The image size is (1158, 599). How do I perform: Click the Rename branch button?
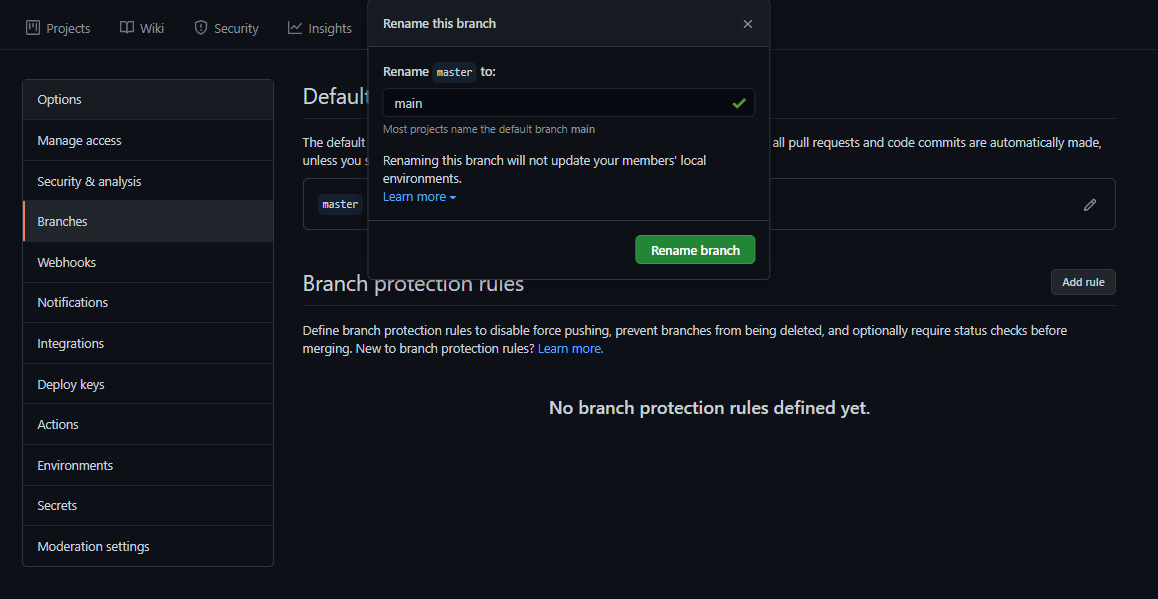(695, 249)
